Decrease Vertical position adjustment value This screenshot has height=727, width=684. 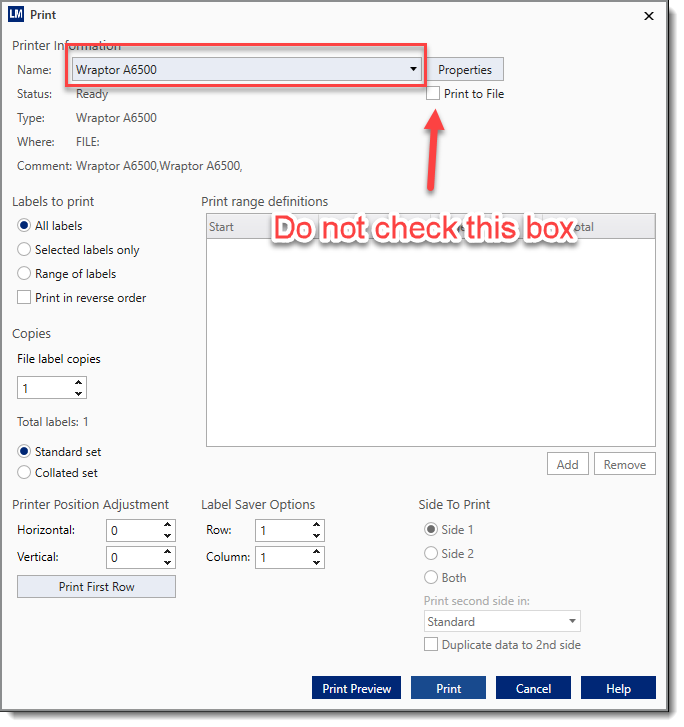coord(167,563)
